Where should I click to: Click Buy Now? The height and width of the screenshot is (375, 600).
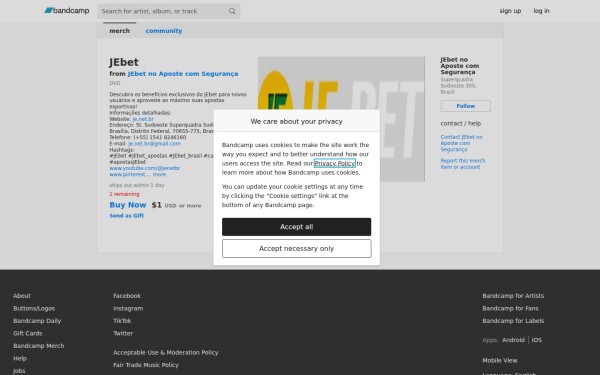coord(128,205)
